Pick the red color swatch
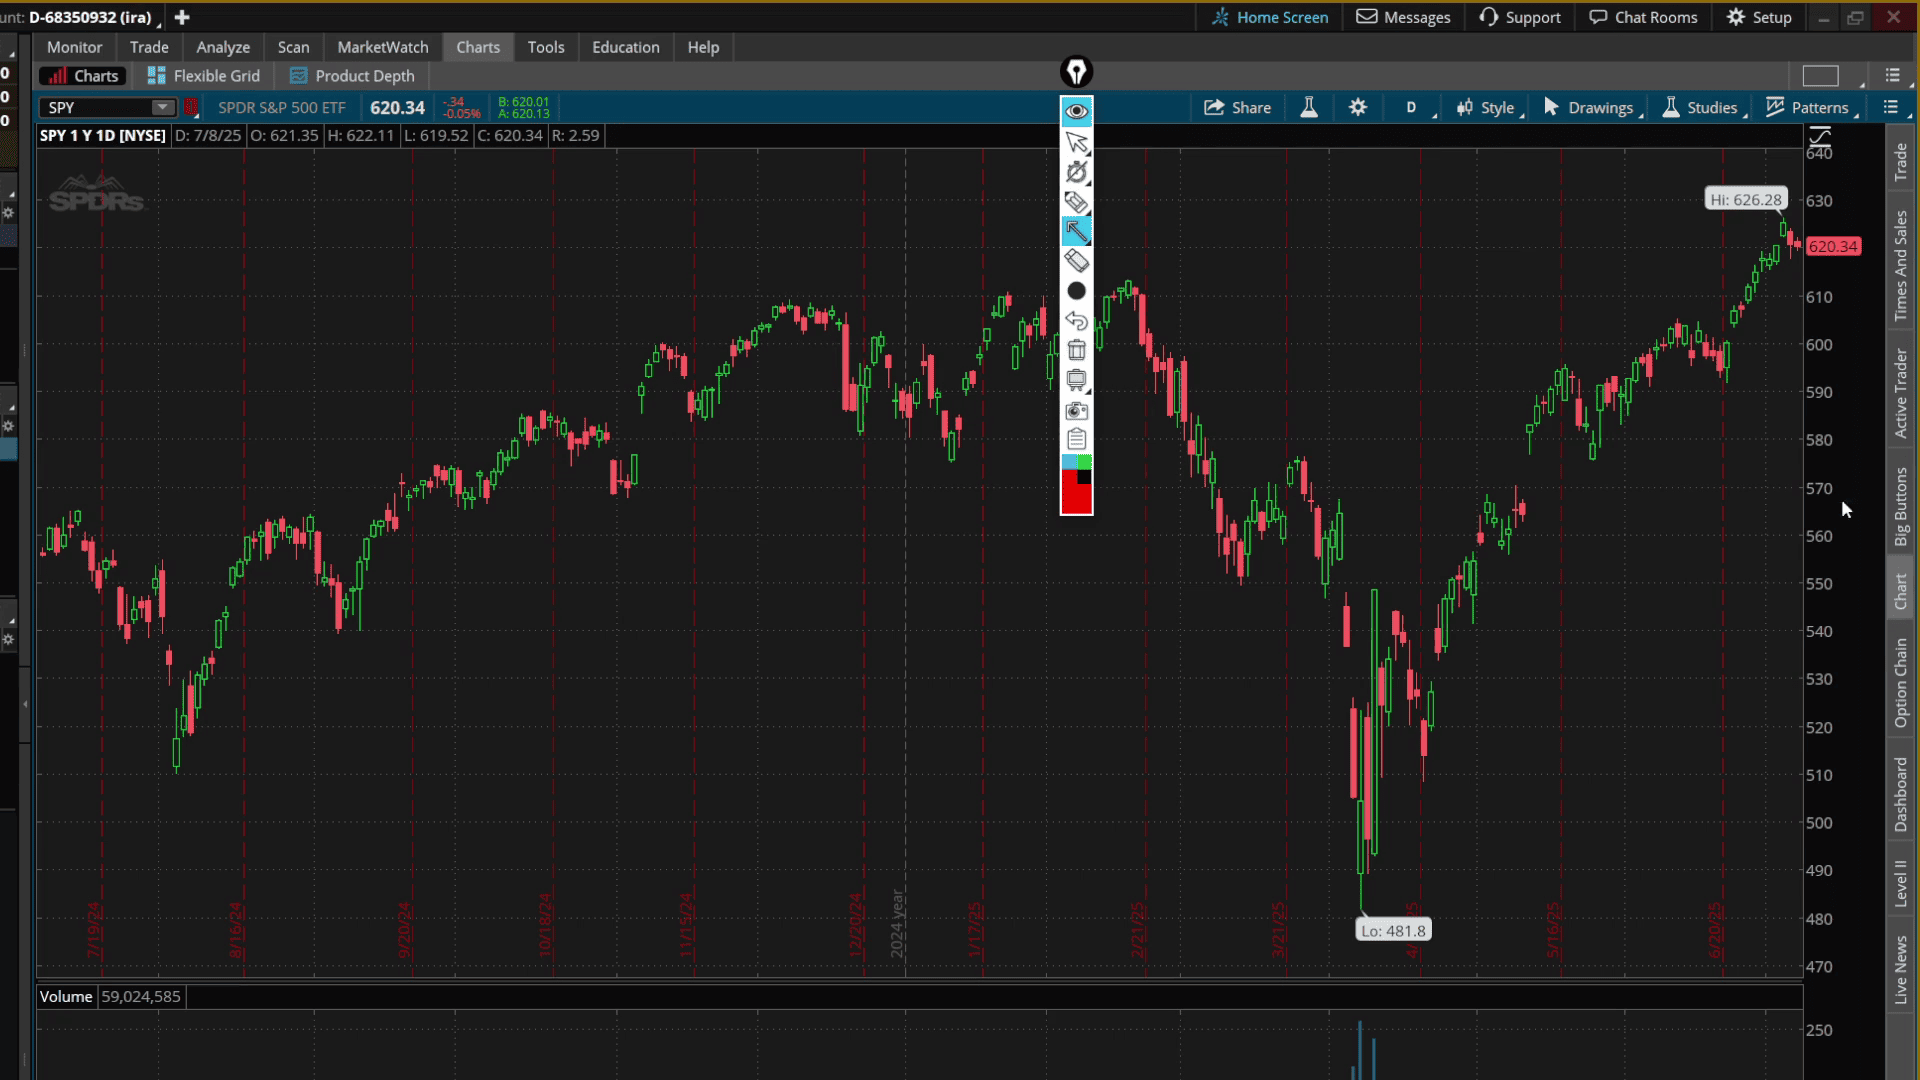Image resolution: width=1920 pixels, height=1080 pixels. pos(1075,497)
